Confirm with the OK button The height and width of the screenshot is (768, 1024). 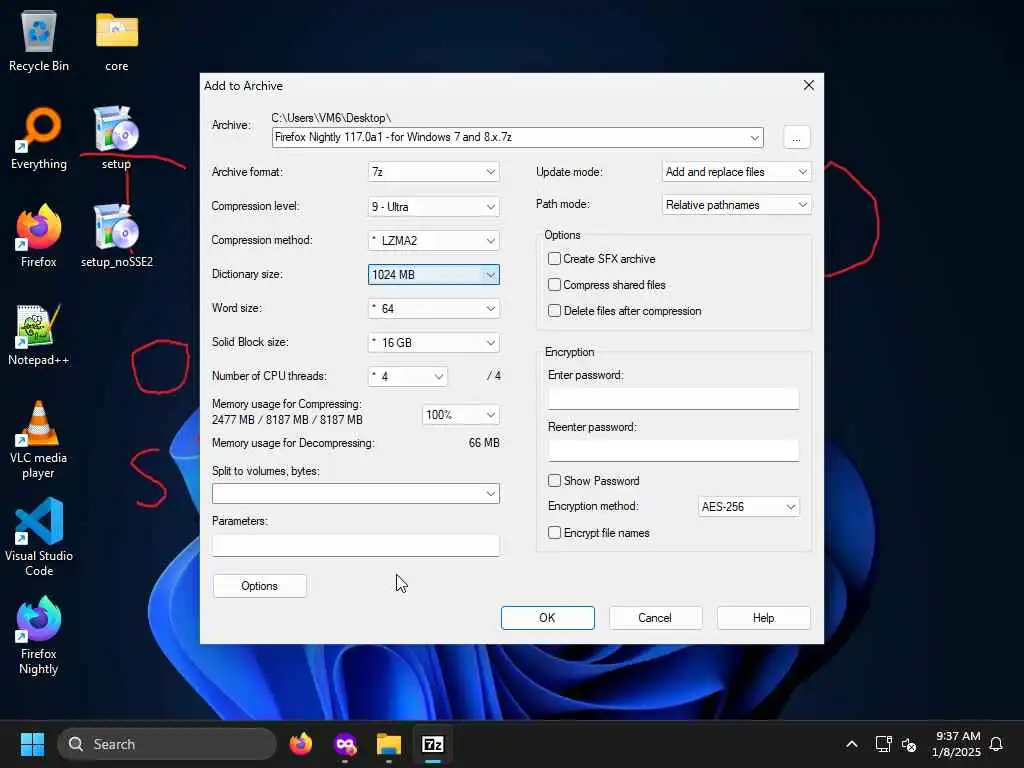click(x=547, y=618)
